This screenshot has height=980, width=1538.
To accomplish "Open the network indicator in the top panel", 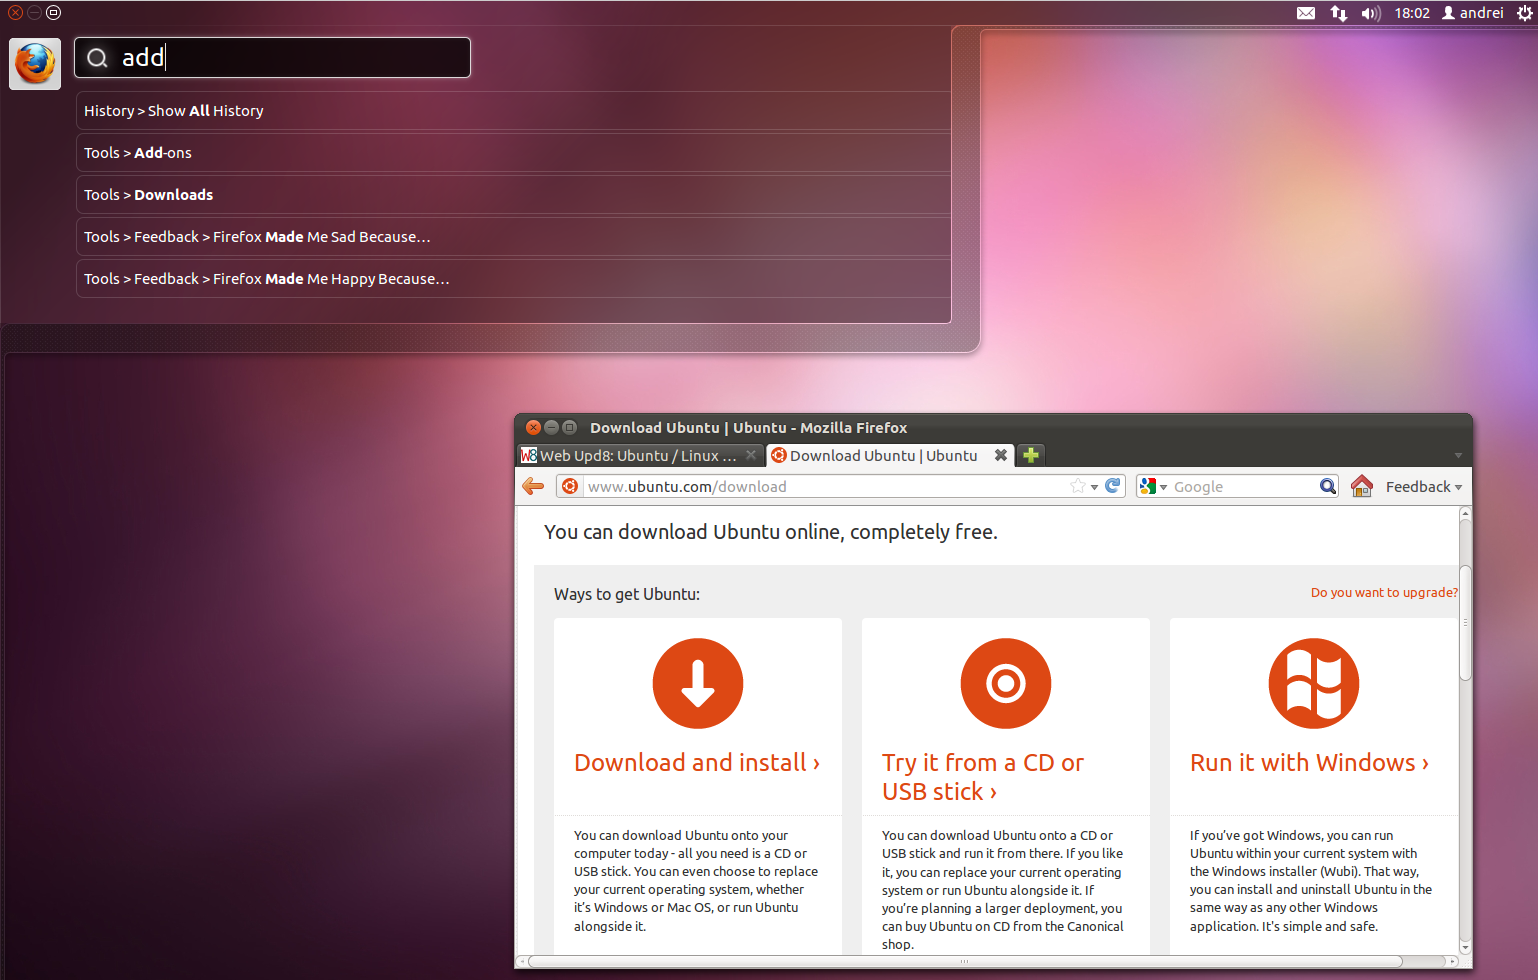I will 1339,13.
